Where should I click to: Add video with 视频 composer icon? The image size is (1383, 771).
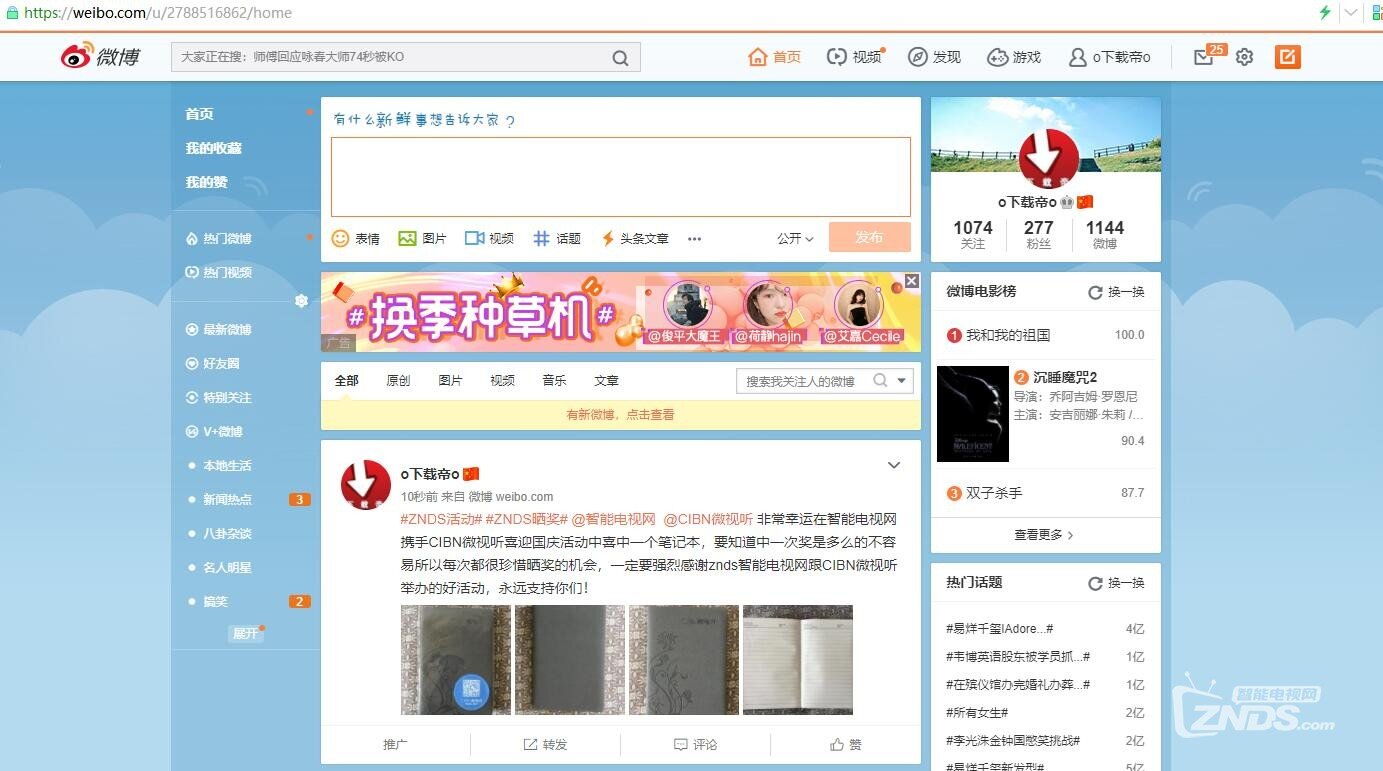(x=489, y=238)
